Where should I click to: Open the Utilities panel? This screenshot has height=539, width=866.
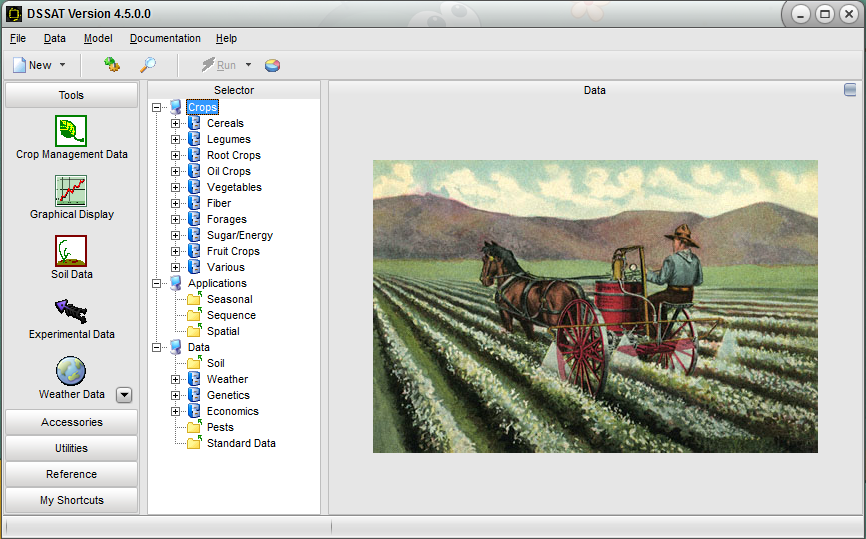coord(71,448)
